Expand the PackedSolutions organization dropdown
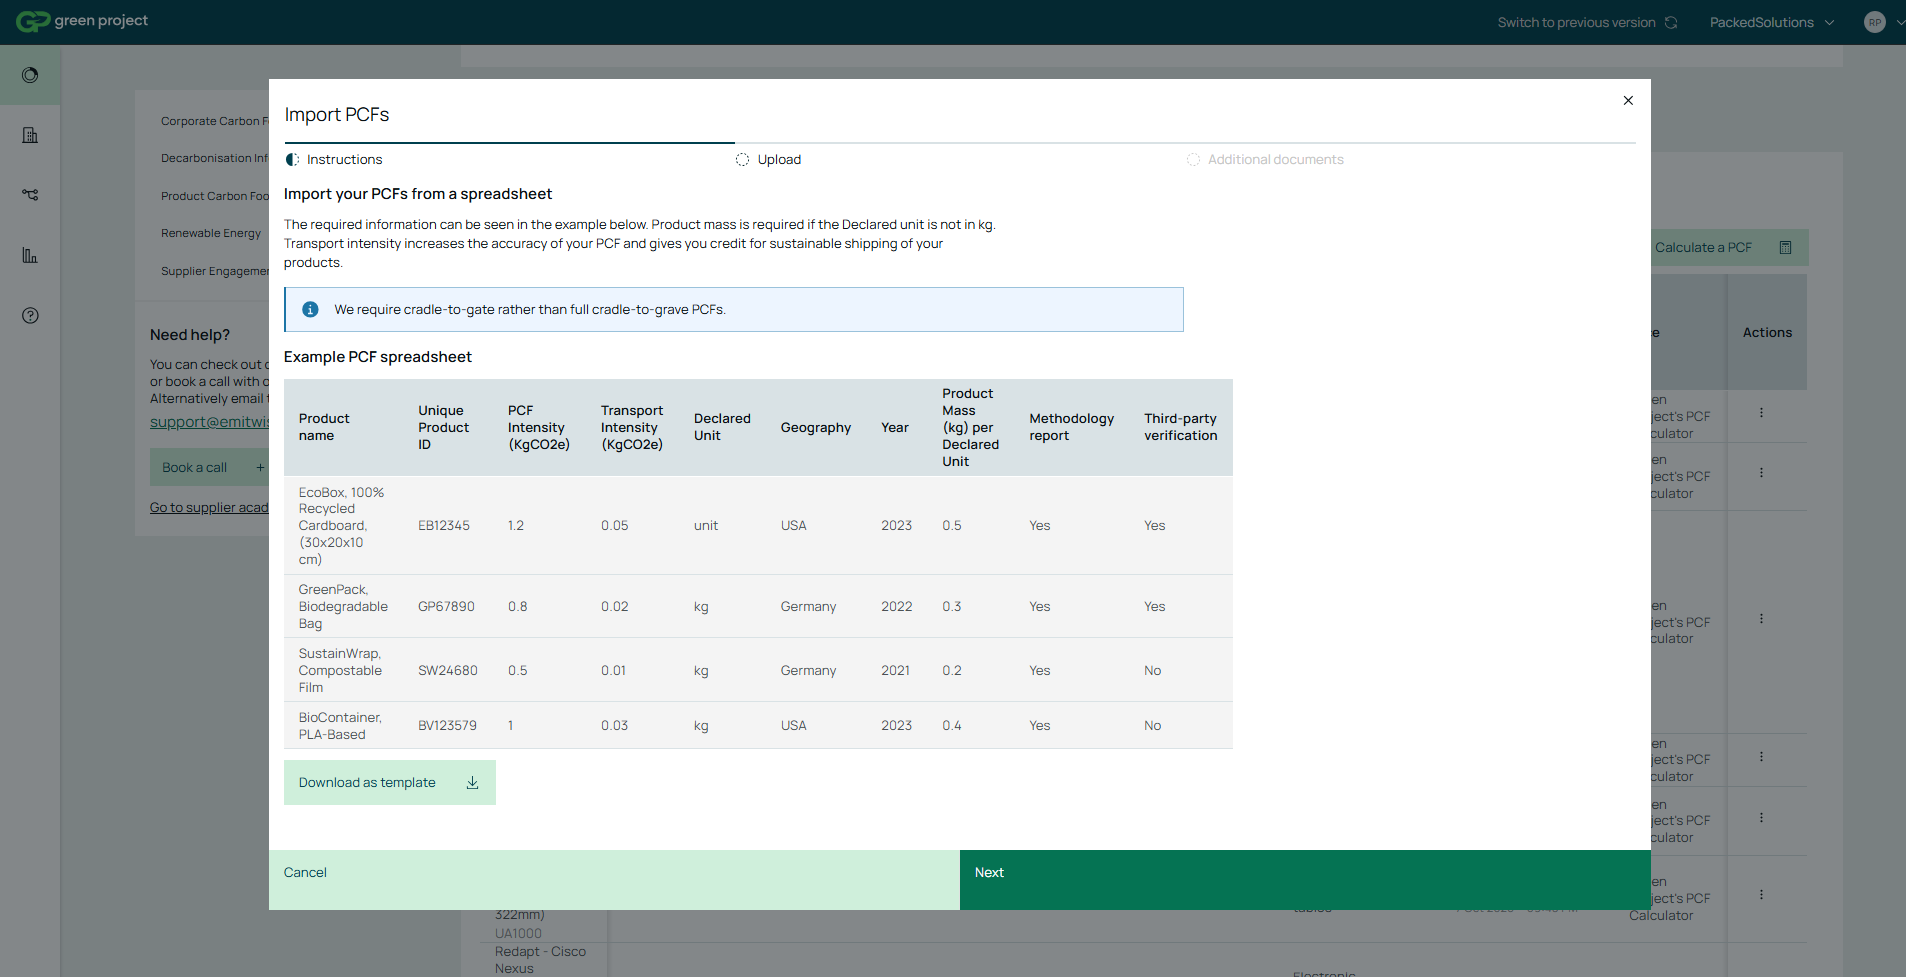Screen dimensions: 1906x977 (x=1771, y=22)
